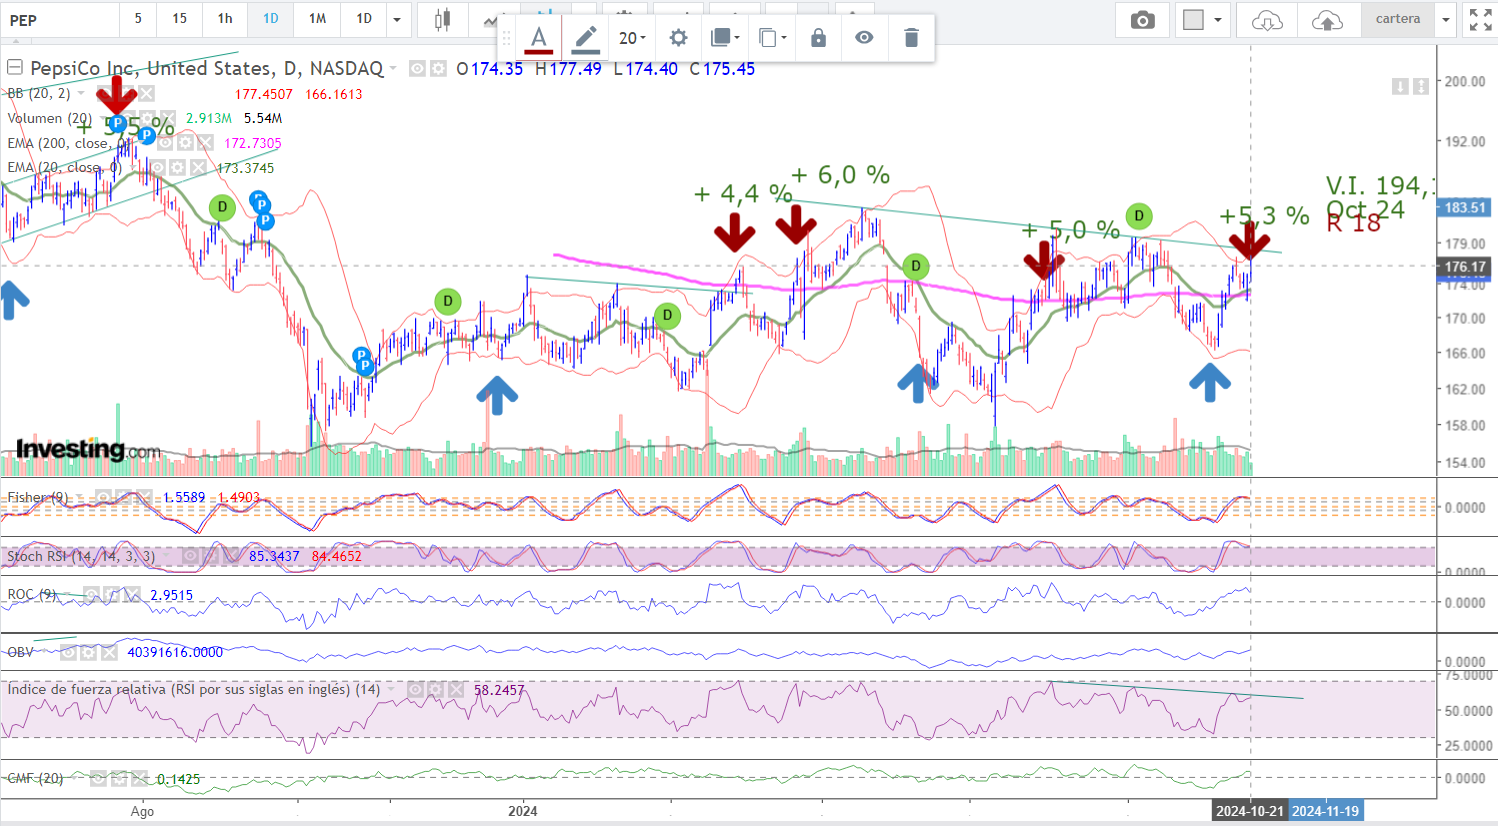1498x826 pixels.
Task: Remove the RSI (14) indicator
Action: pyautogui.click(x=455, y=690)
